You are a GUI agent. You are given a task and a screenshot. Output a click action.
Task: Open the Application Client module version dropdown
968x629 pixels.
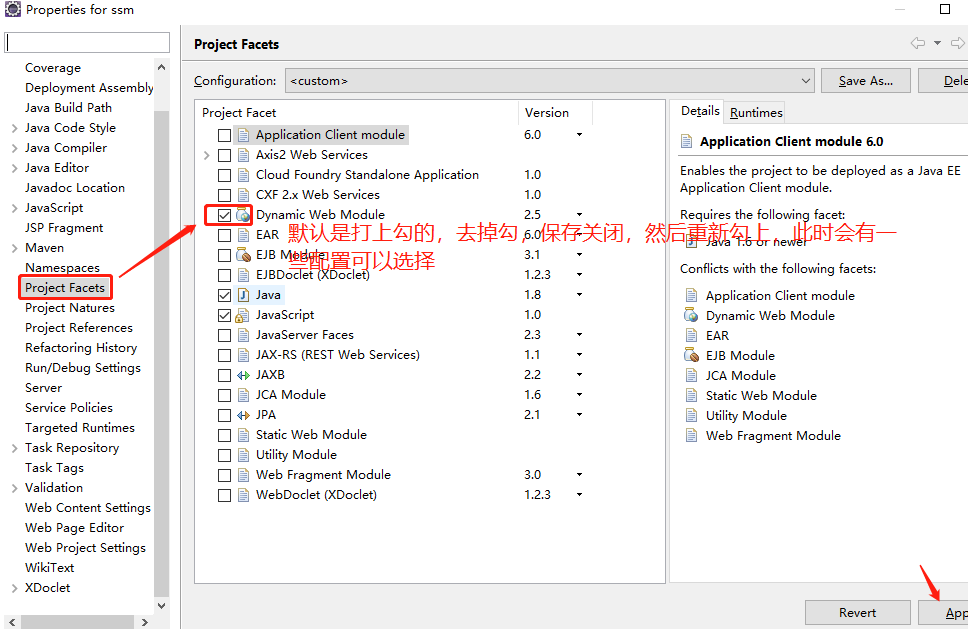coord(579,135)
